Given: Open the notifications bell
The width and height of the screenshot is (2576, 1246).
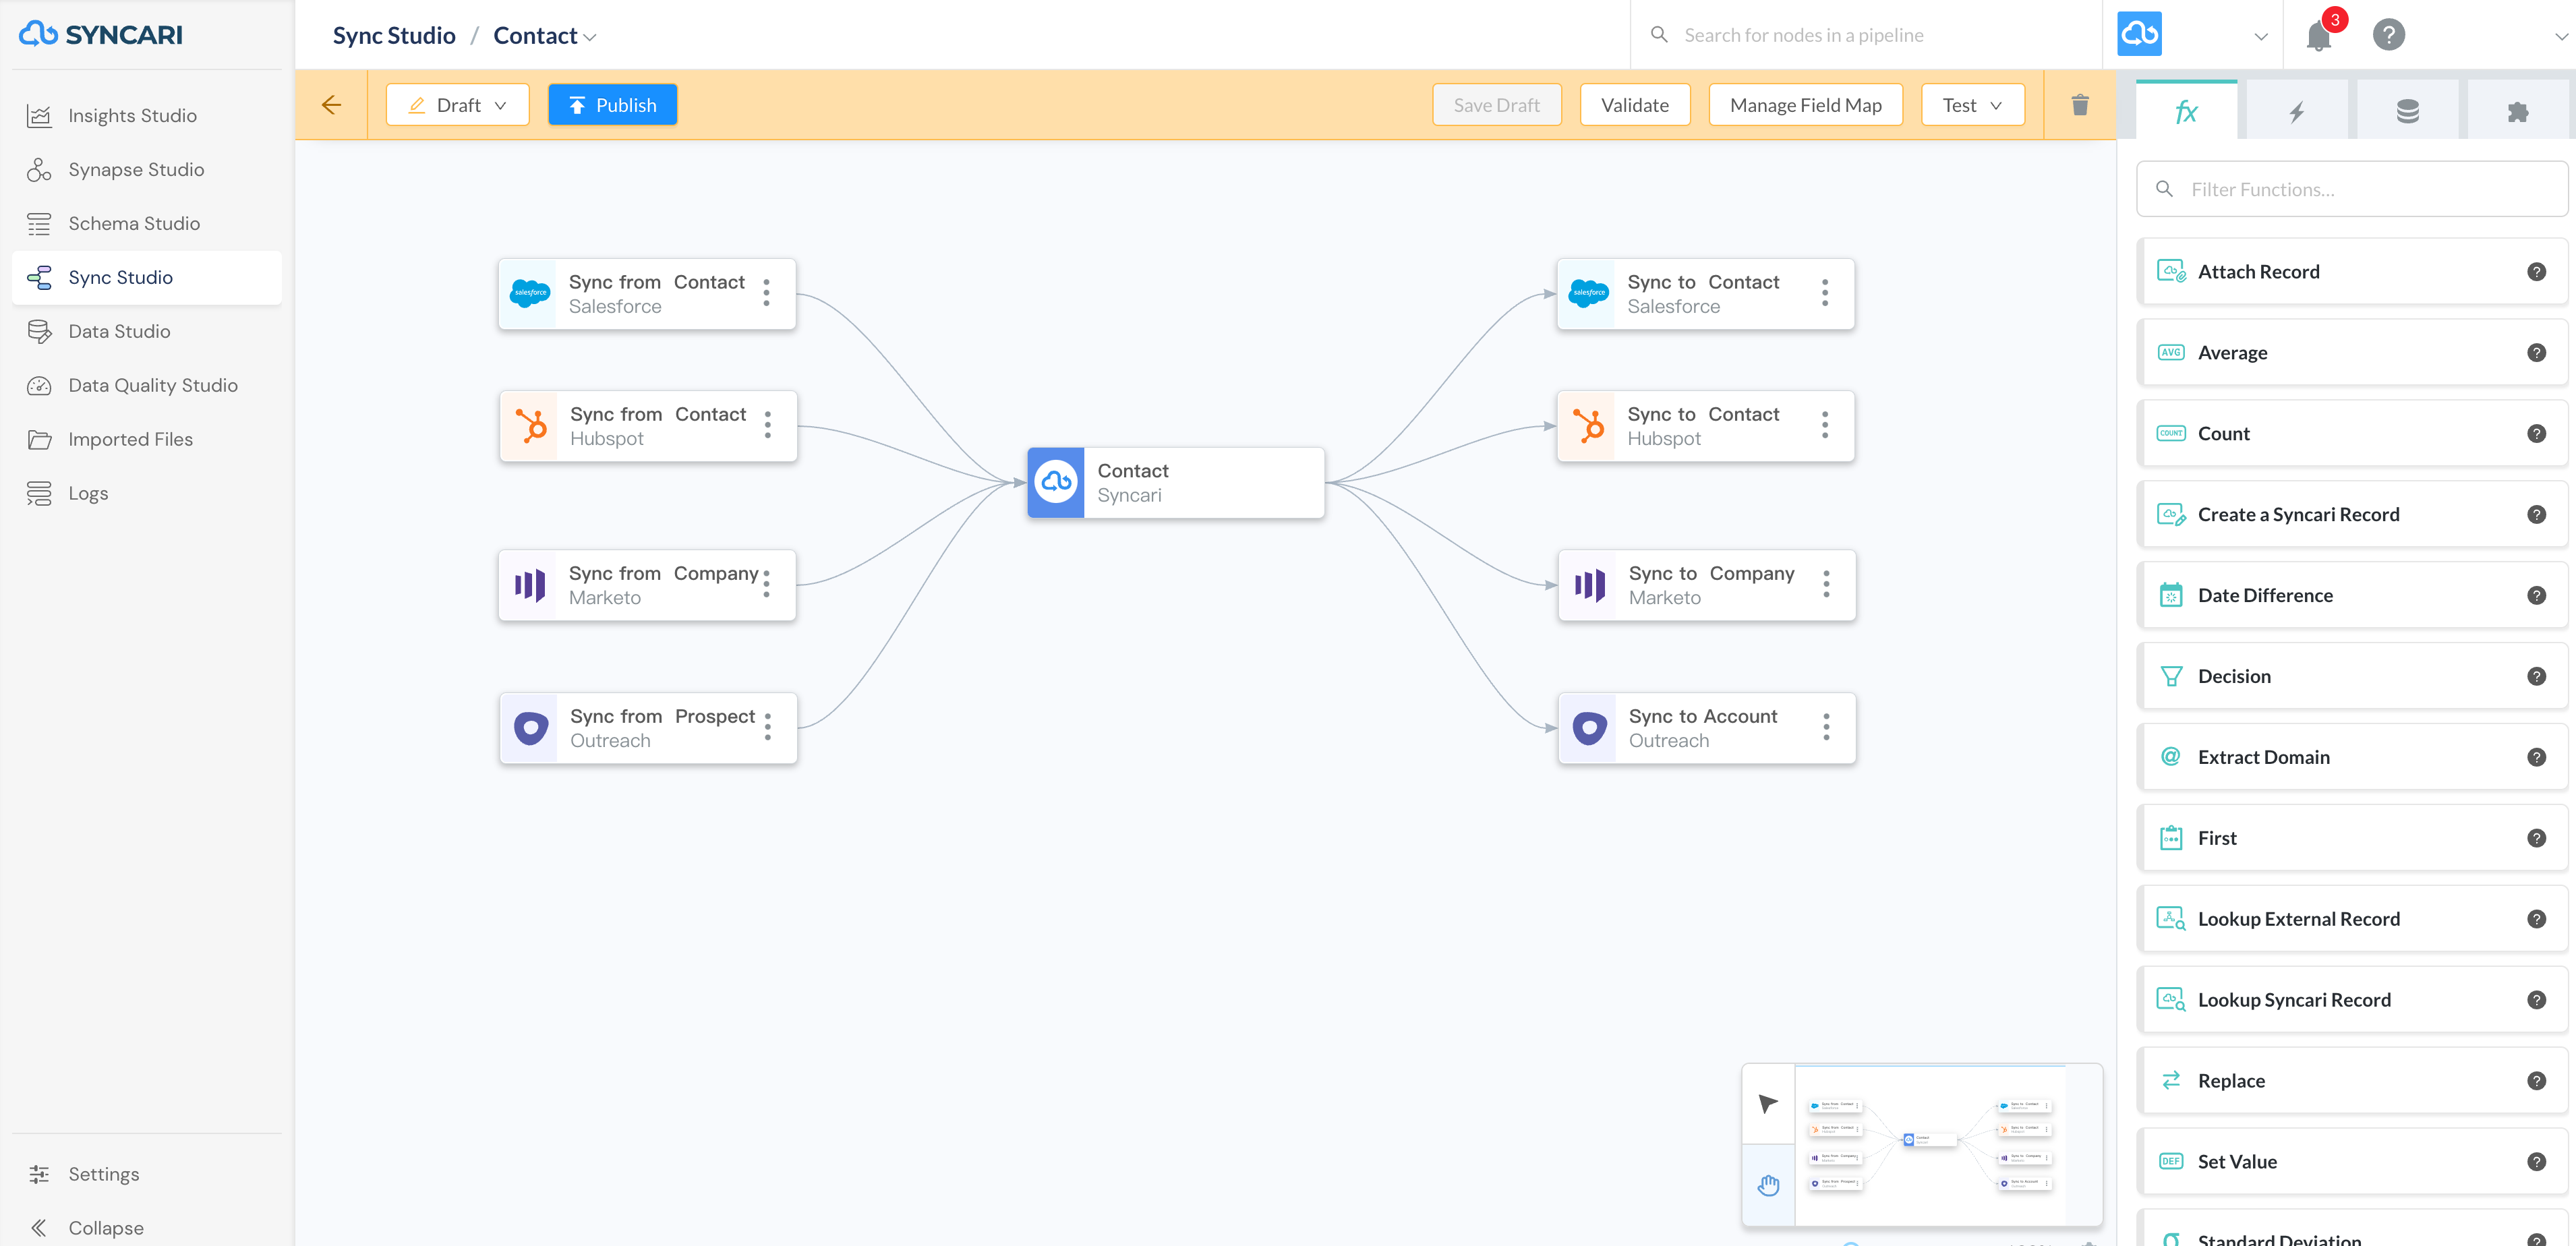Looking at the screenshot, I should click(2320, 35).
